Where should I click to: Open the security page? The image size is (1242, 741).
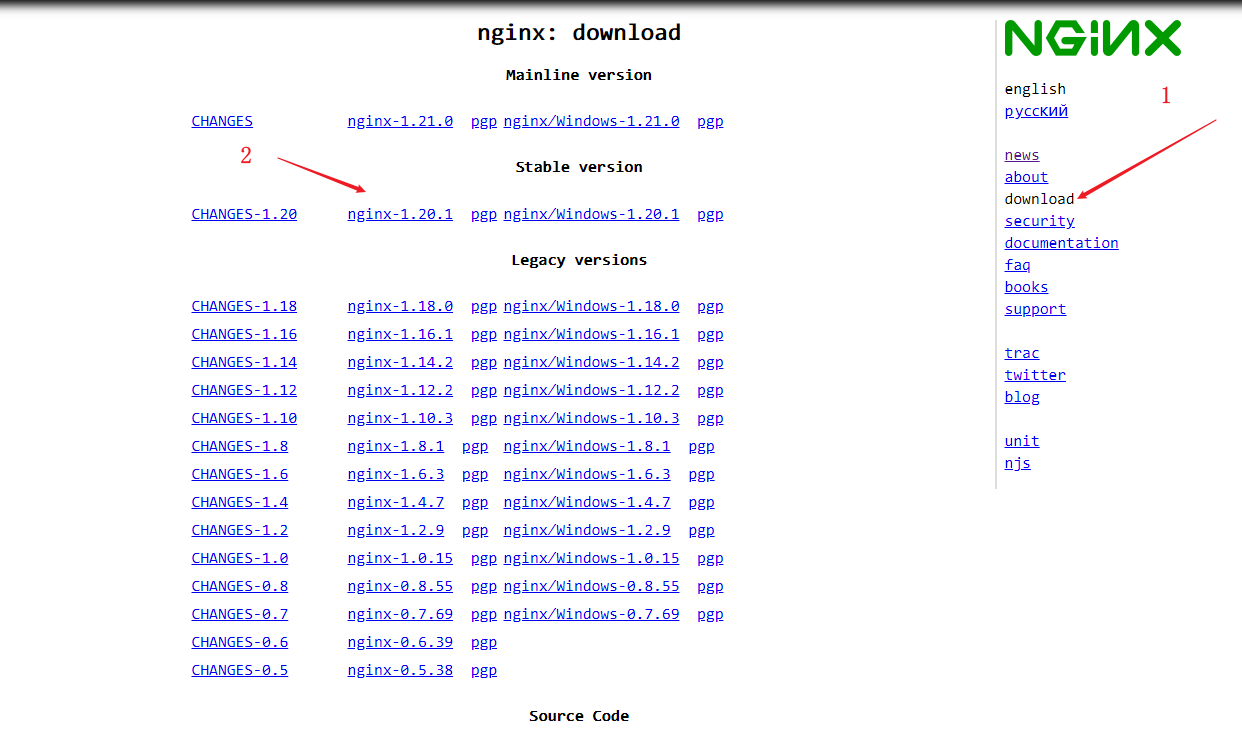(x=1039, y=221)
